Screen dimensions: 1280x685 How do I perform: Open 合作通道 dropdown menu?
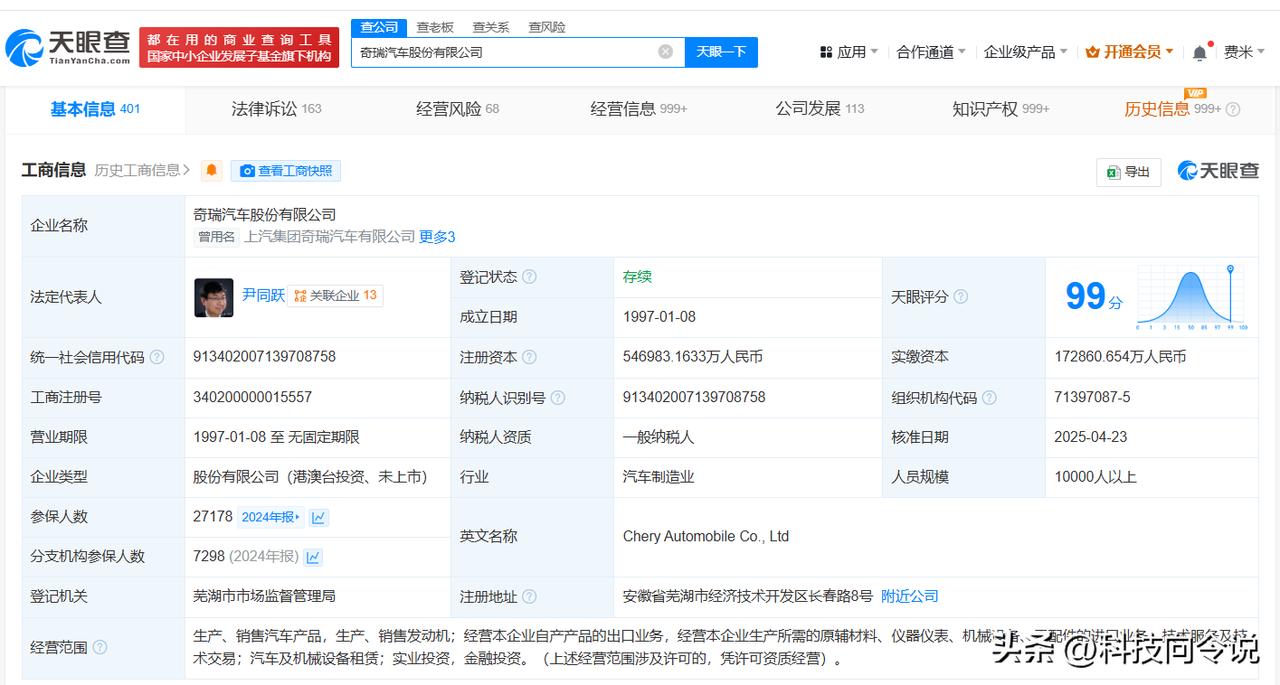[x=931, y=52]
